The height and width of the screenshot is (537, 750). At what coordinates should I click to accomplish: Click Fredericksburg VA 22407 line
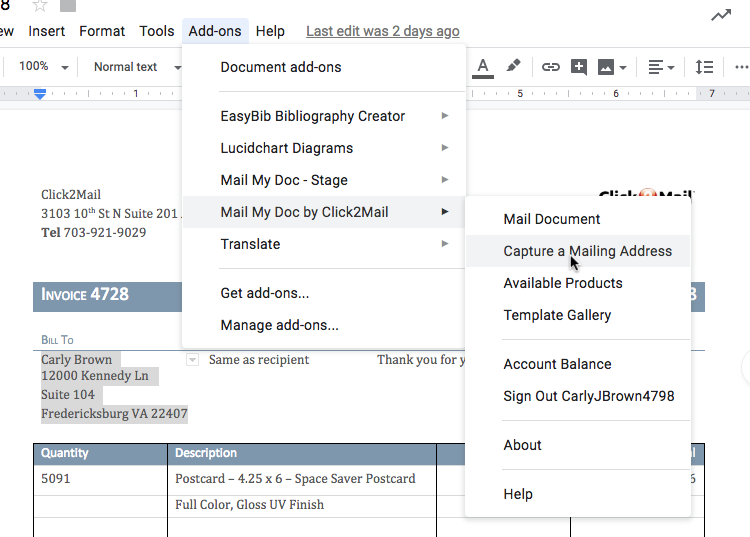point(114,414)
